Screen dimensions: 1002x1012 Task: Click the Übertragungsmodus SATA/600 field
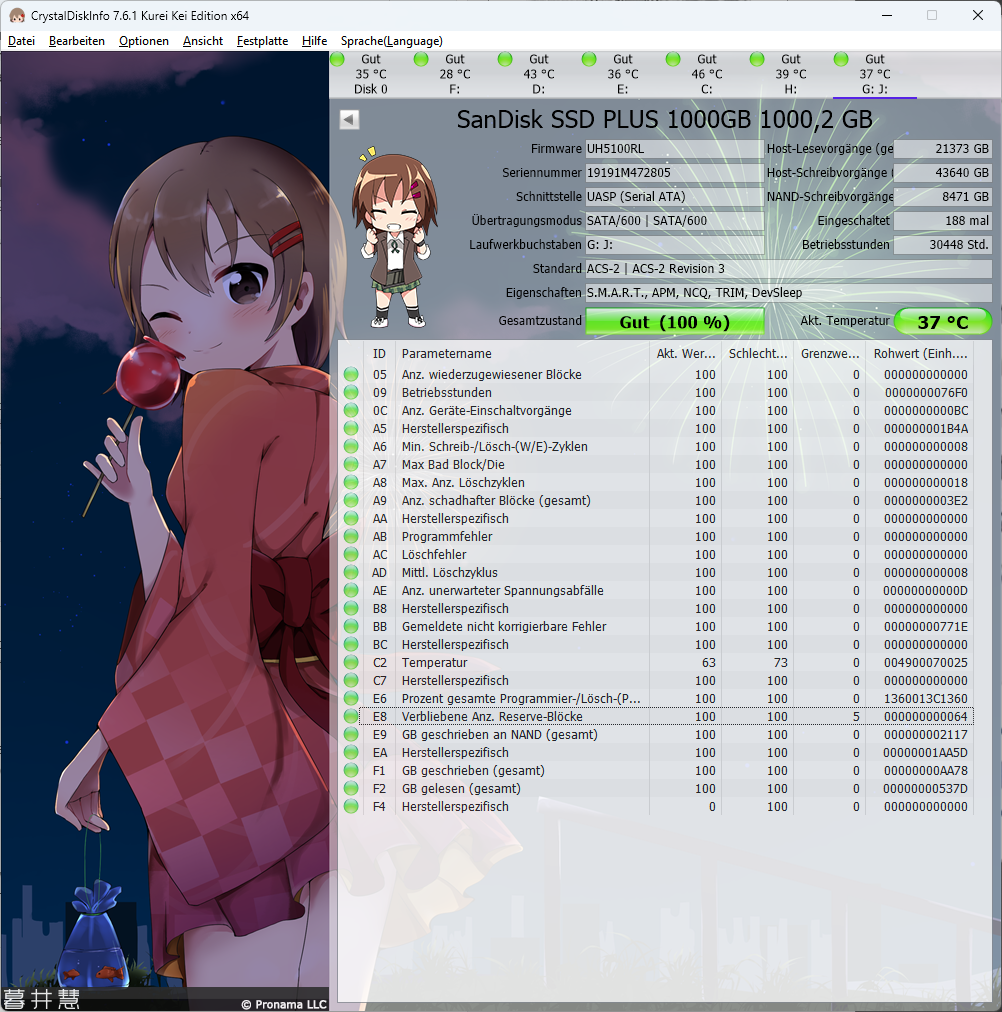[674, 220]
